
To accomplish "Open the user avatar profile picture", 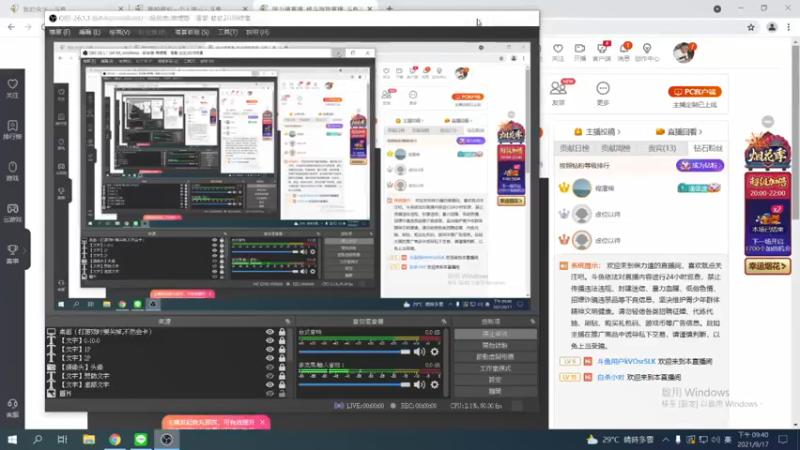I will pyautogui.click(x=683, y=53).
